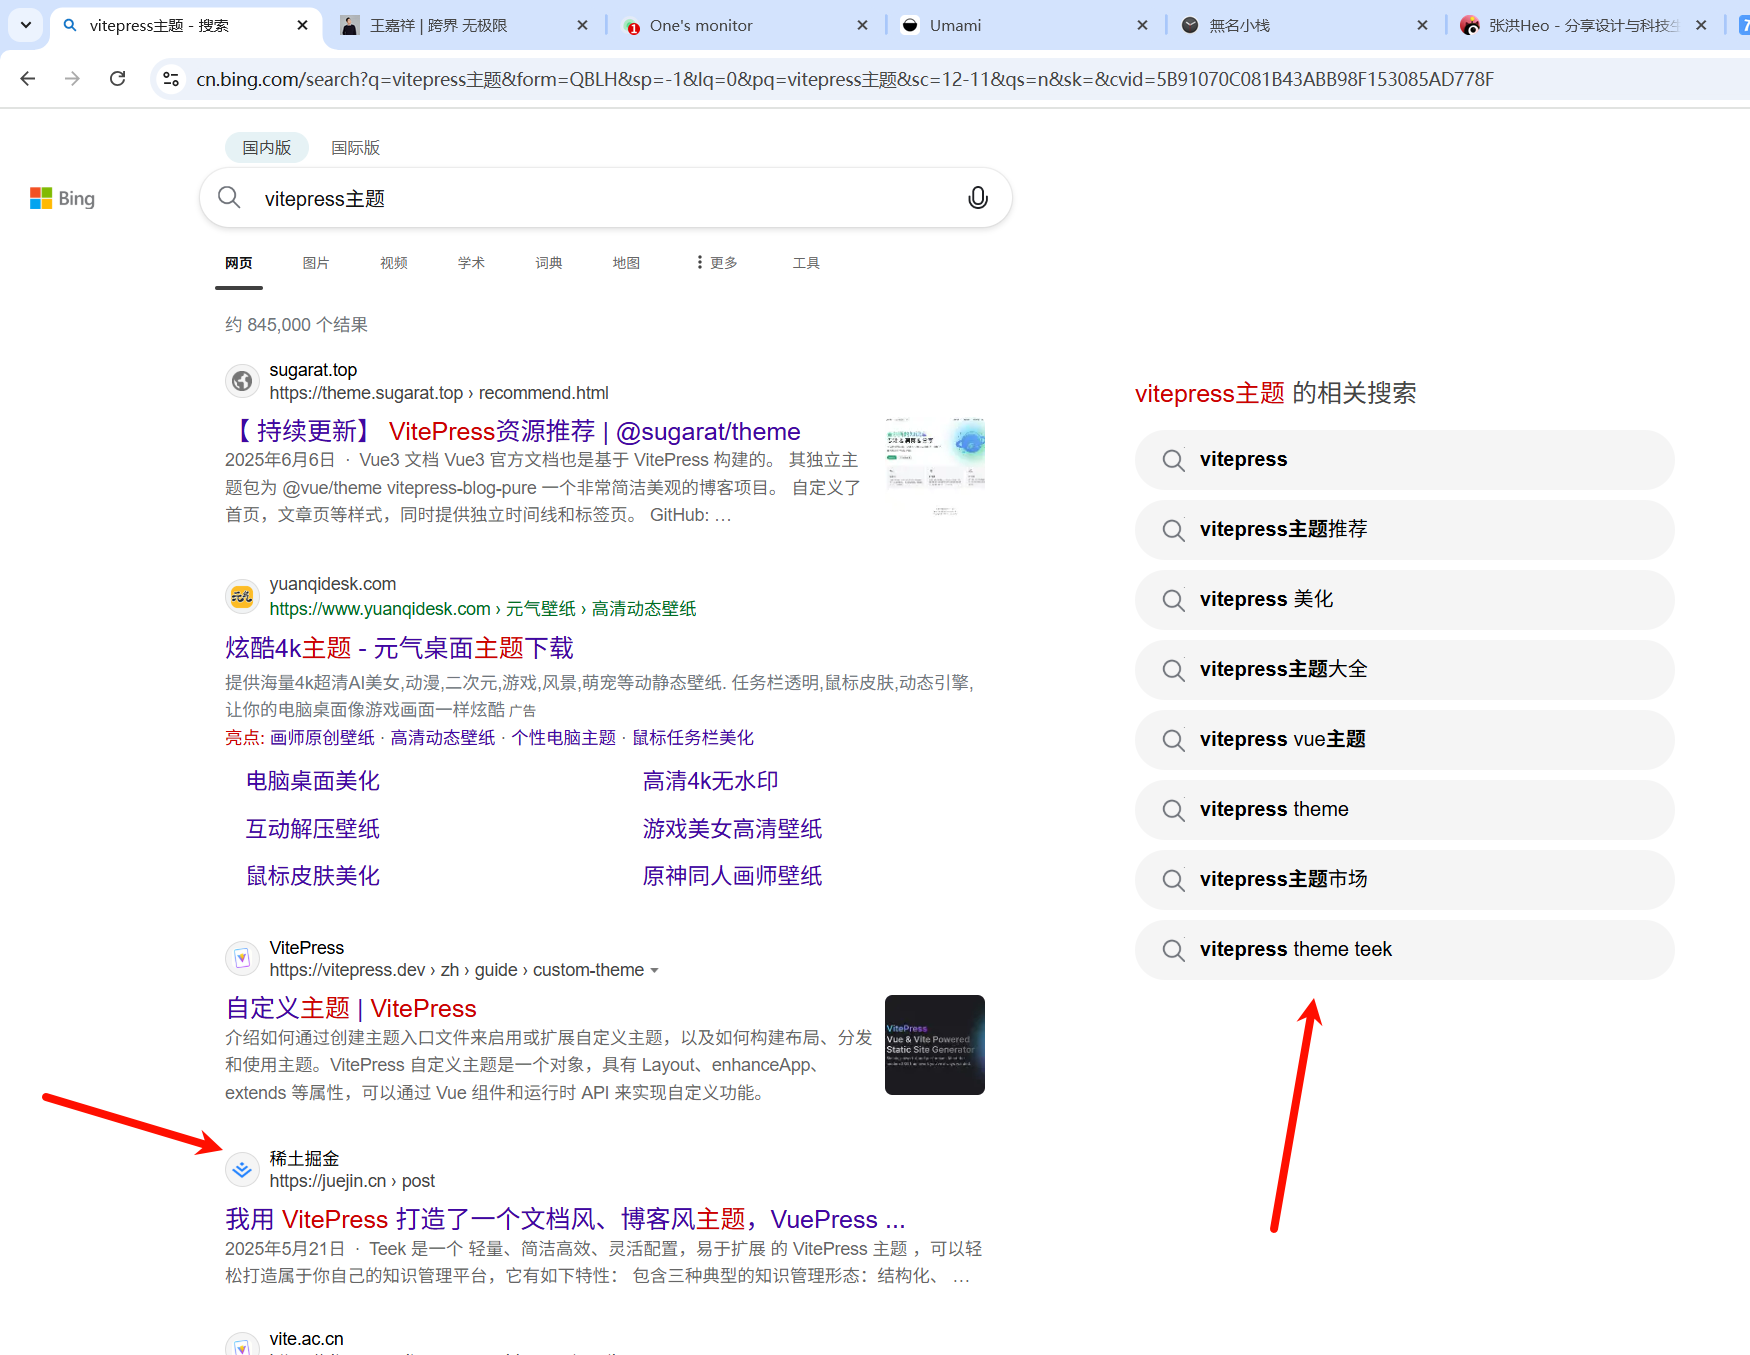Open the tab search chevron button

[x=26, y=25]
